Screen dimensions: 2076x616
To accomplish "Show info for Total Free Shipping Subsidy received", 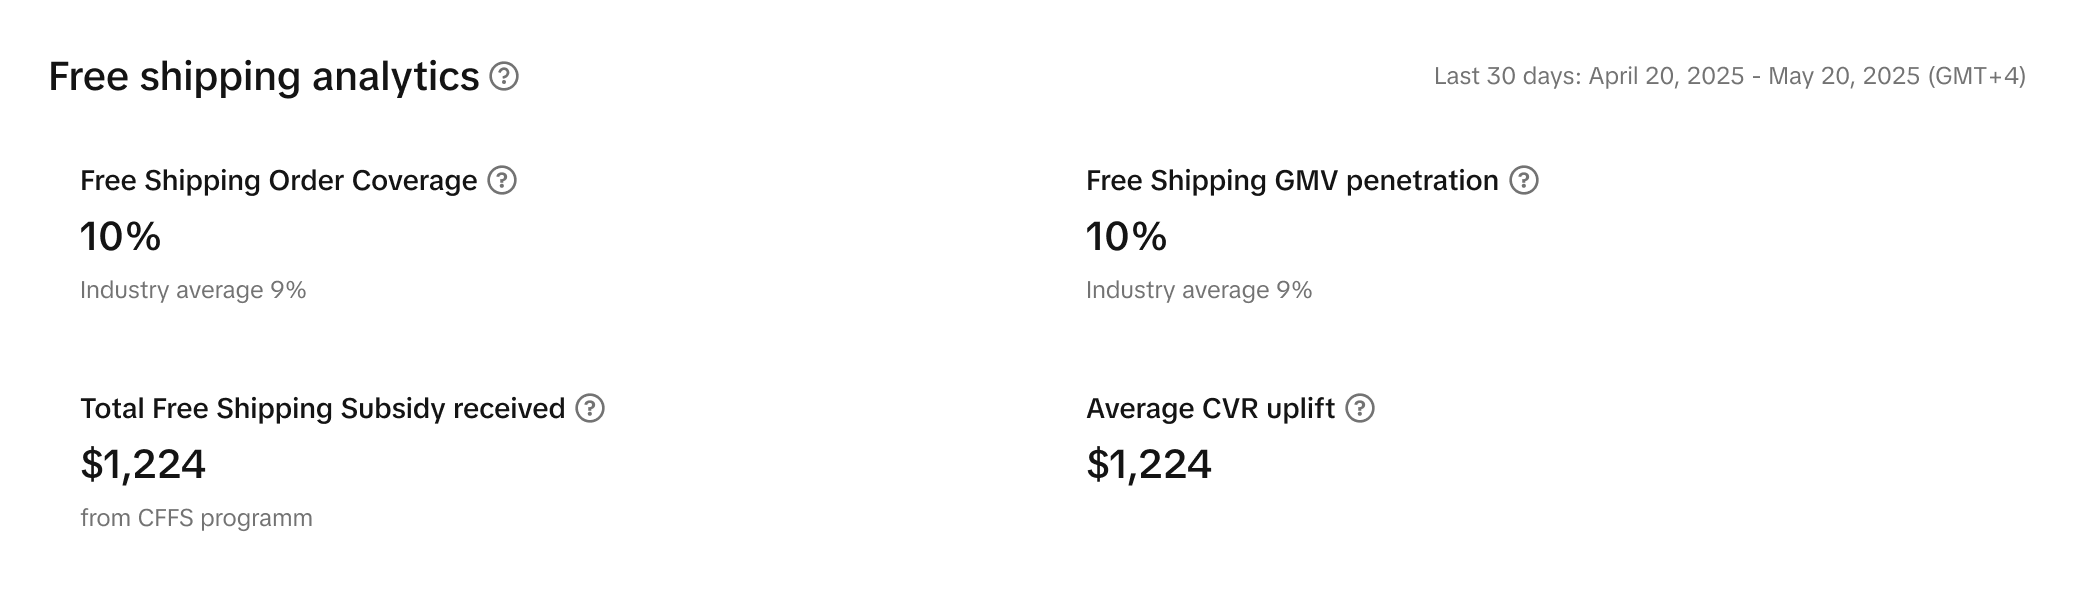I will 590,408.
